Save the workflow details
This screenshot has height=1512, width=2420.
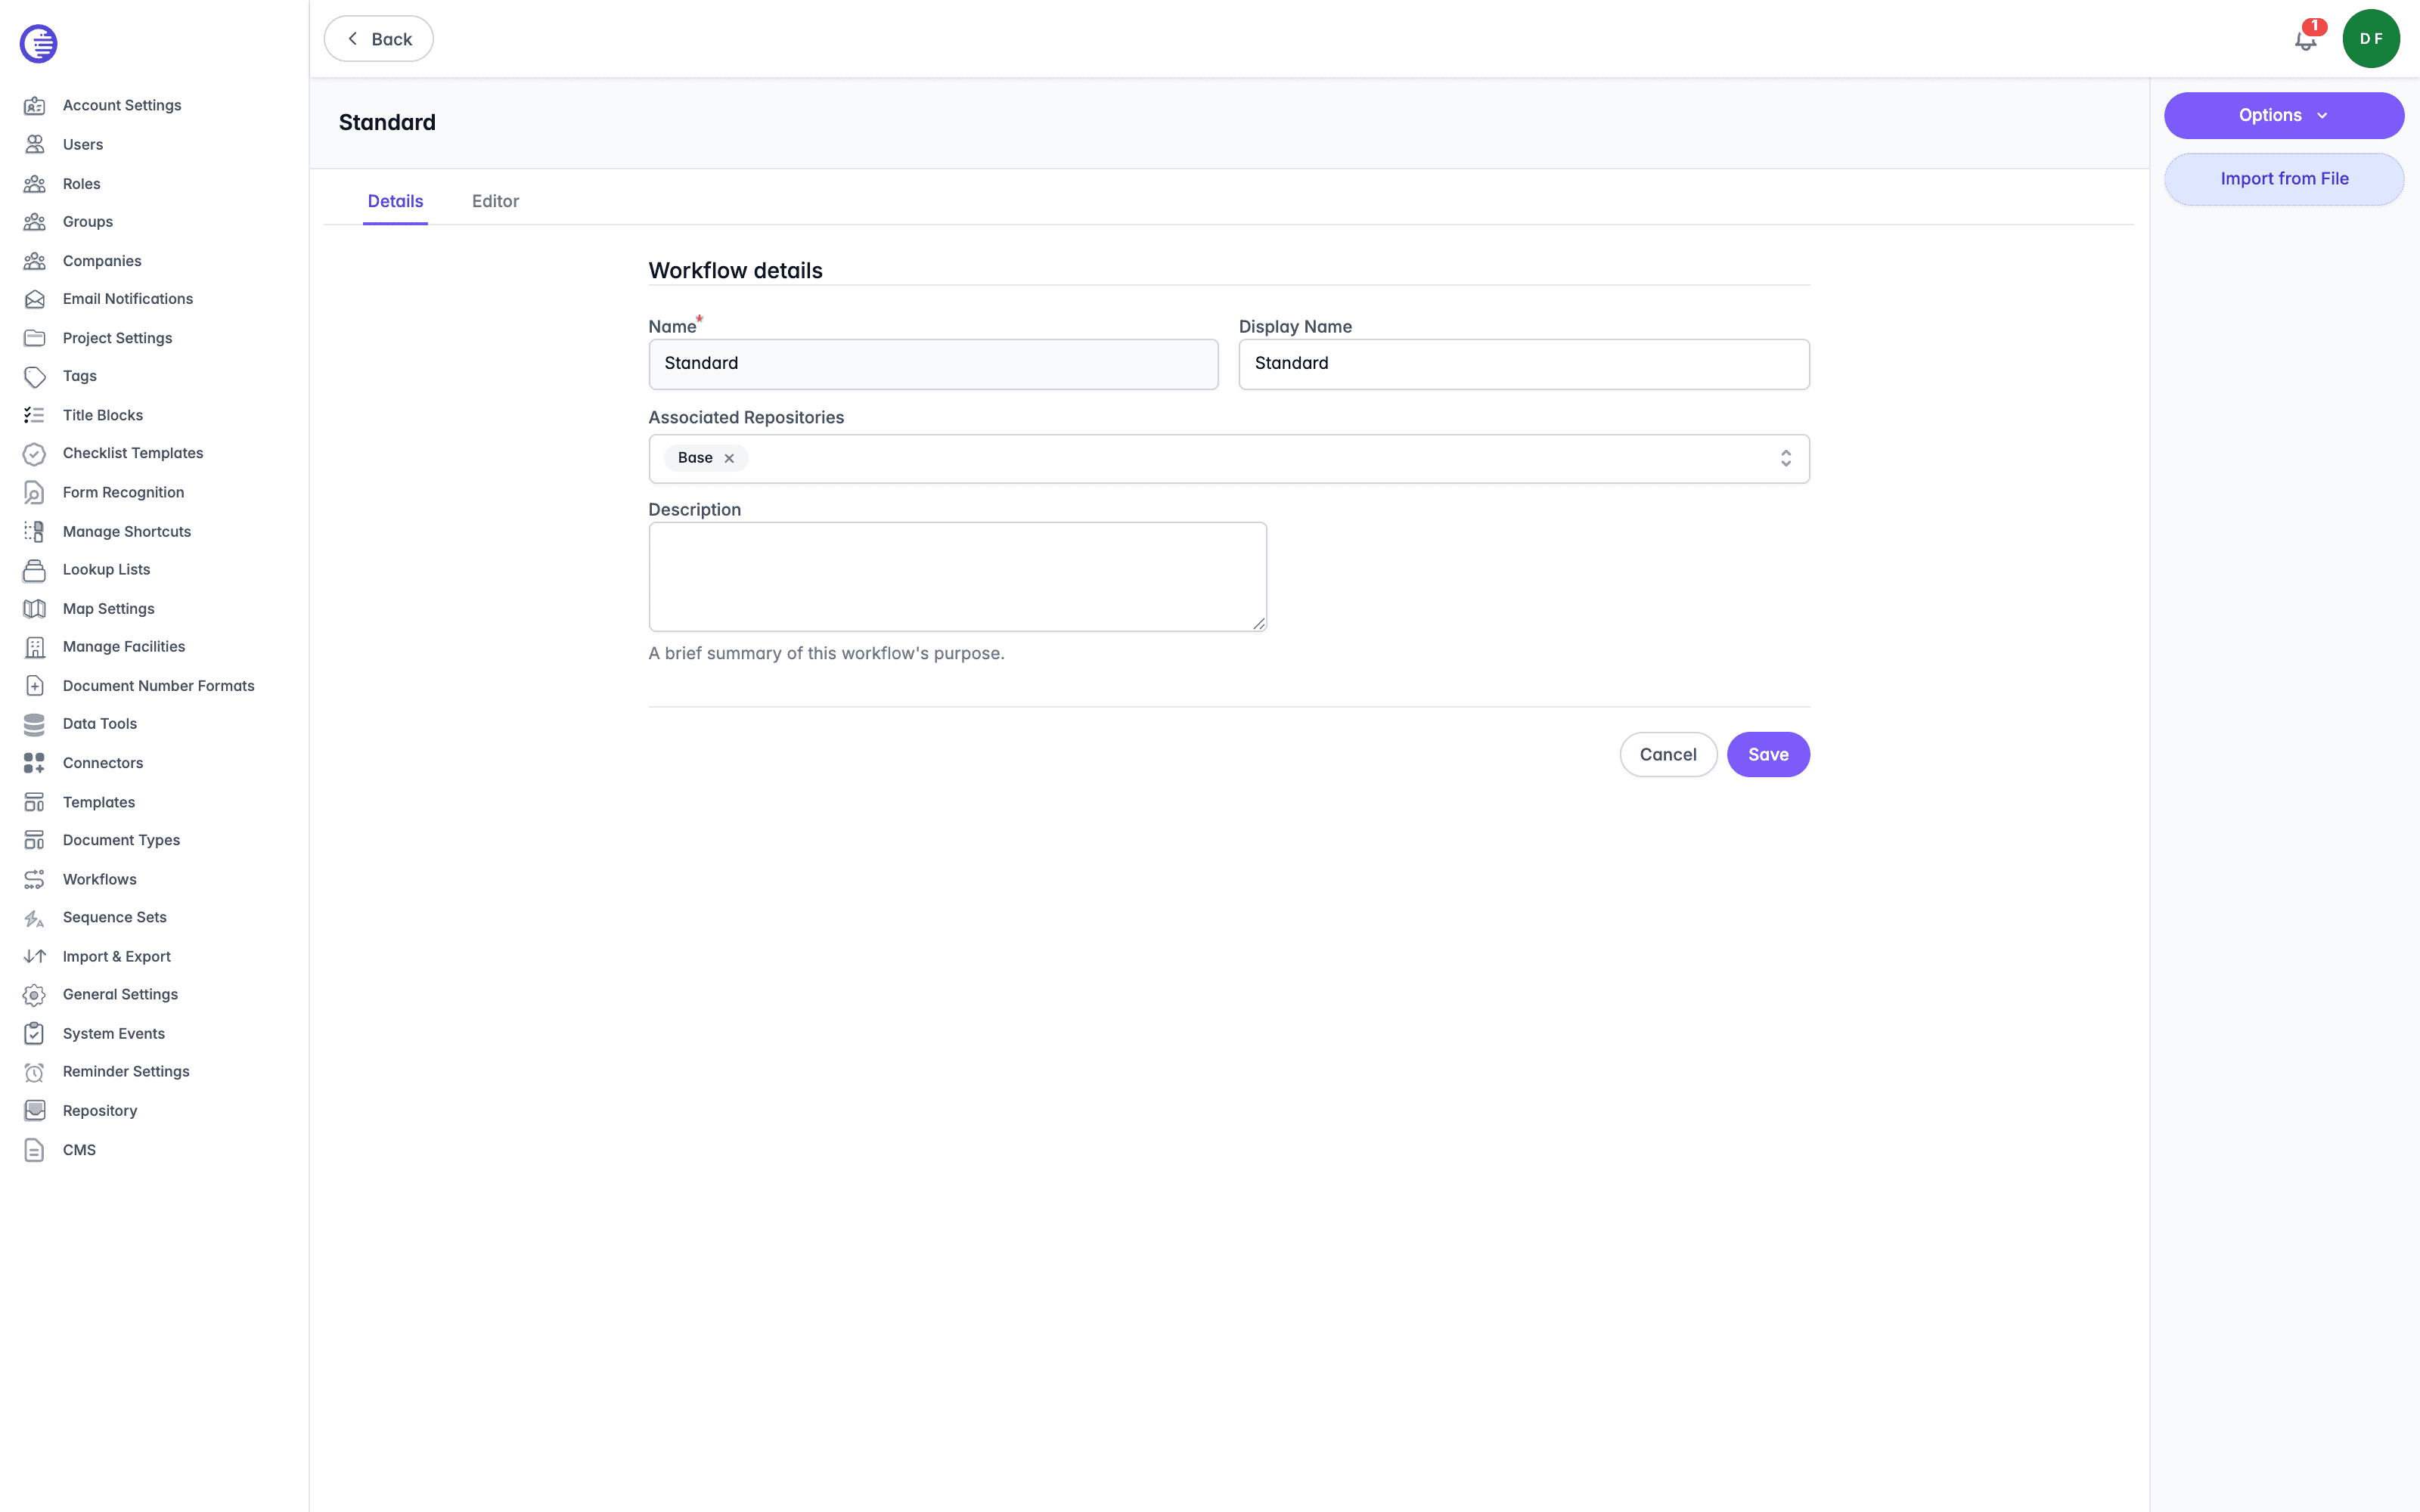coord(1767,754)
